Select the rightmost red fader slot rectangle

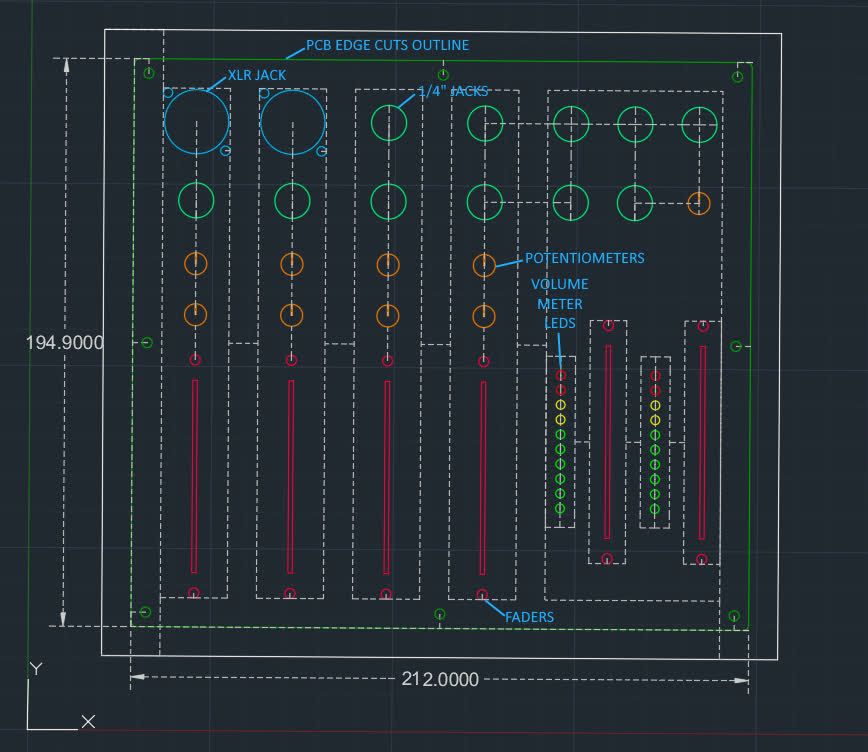[702, 442]
